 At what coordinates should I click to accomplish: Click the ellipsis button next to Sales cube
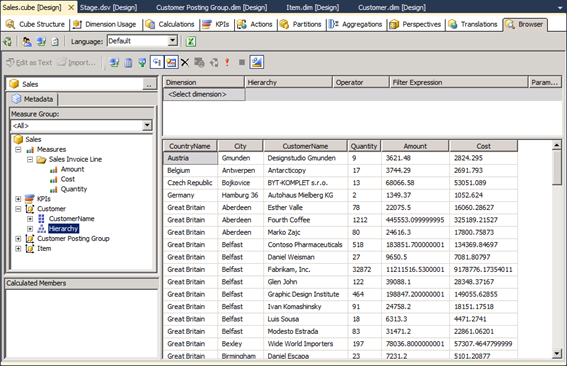click(149, 84)
